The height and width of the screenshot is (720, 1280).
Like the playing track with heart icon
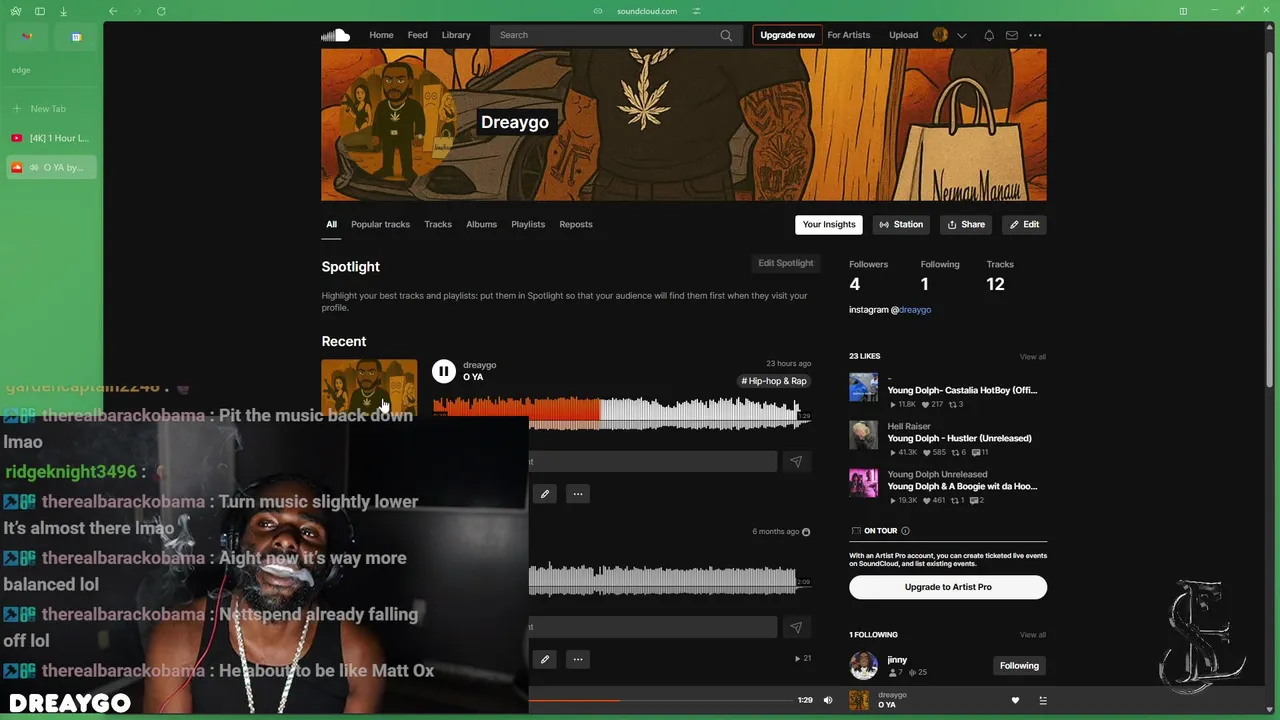1015,700
